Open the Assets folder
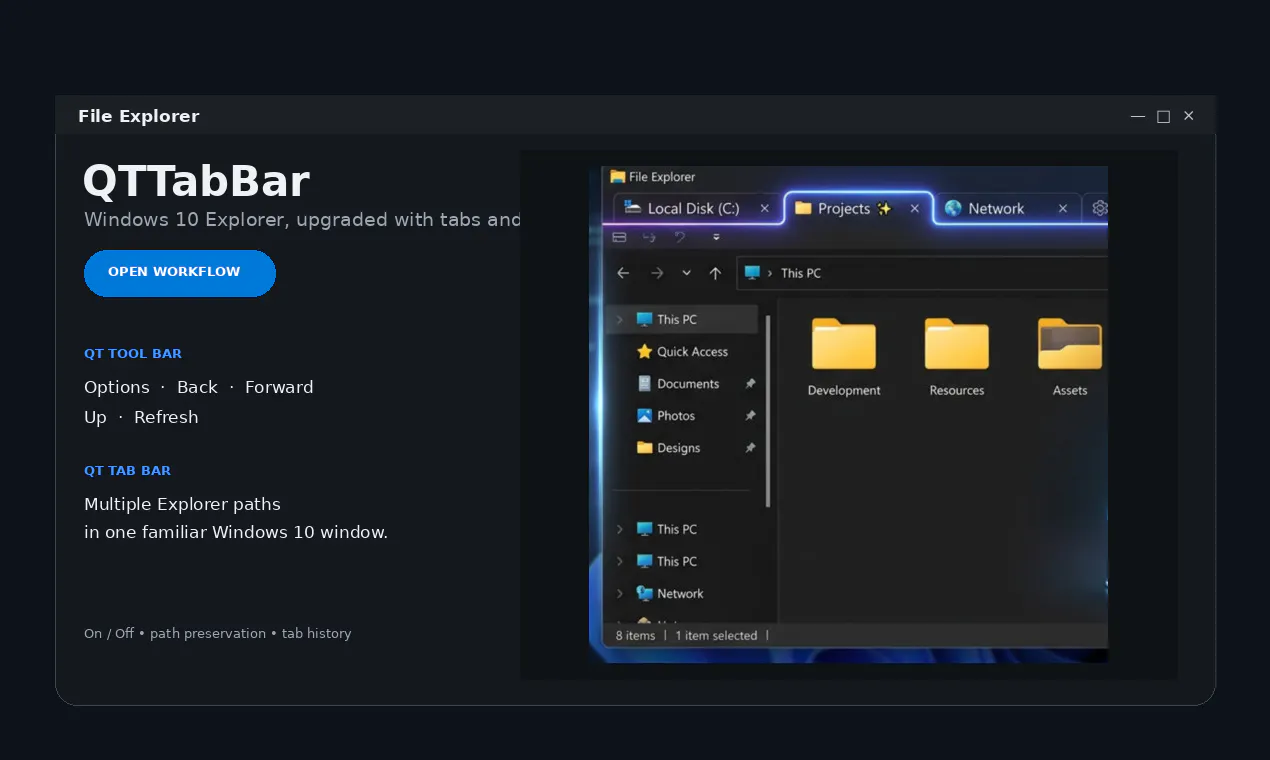Screen dimensions: 1270x760 click(x=1070, y=357)
